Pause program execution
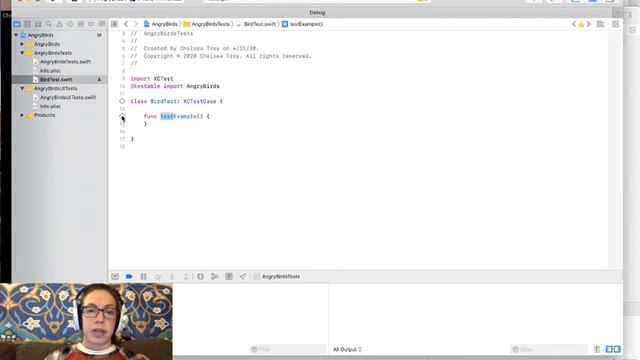The height and width of the screenshot is (360, 640). pyautogui.click(x=144, y=276)
